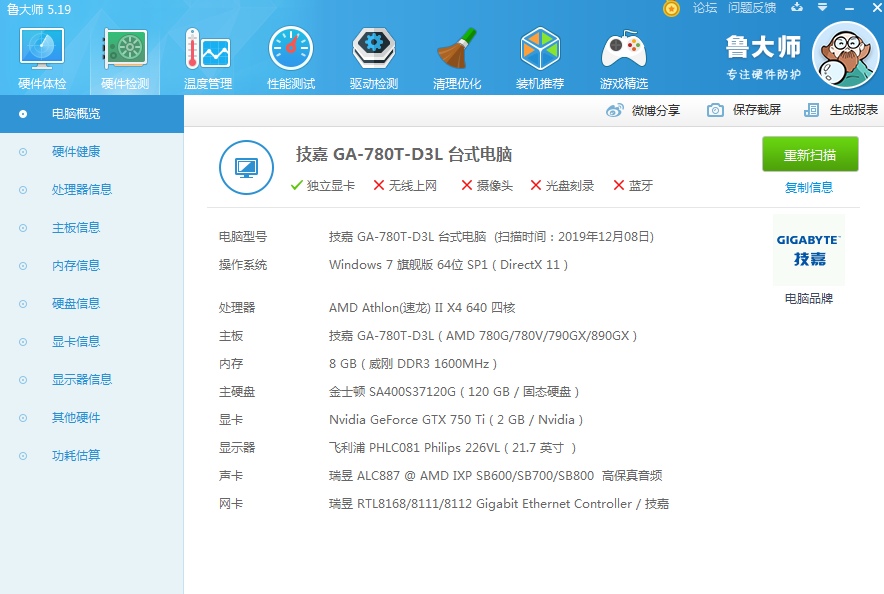Screen dimensions: 884x594
Task: Click the 蓝牙 status indicator
Action: pyautogui.click(x=634, y=186)
